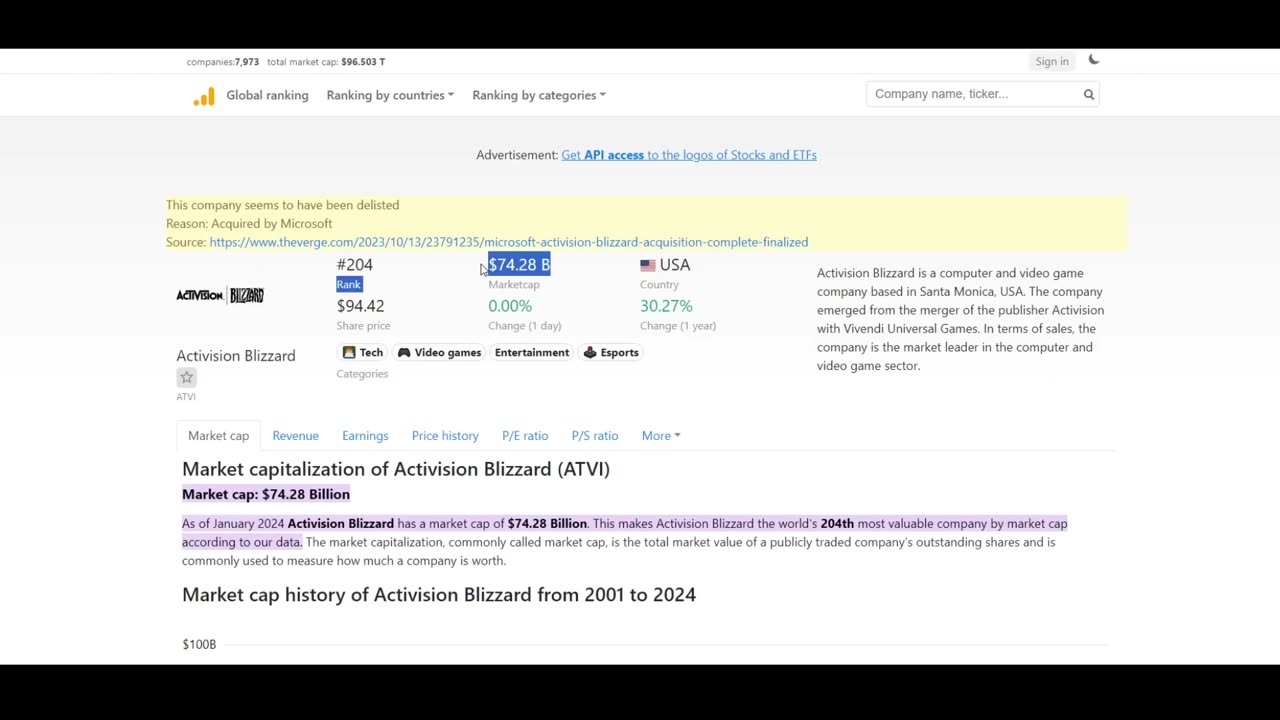Expand Ranking by categories dropdown
The width and height of the screenshot is (1280, 720).
[x=539, y=95]
